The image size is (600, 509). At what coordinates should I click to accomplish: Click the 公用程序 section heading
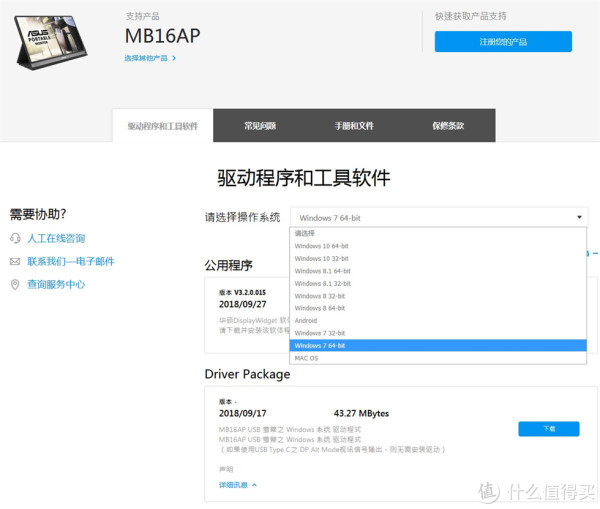(x=228, y=265)
